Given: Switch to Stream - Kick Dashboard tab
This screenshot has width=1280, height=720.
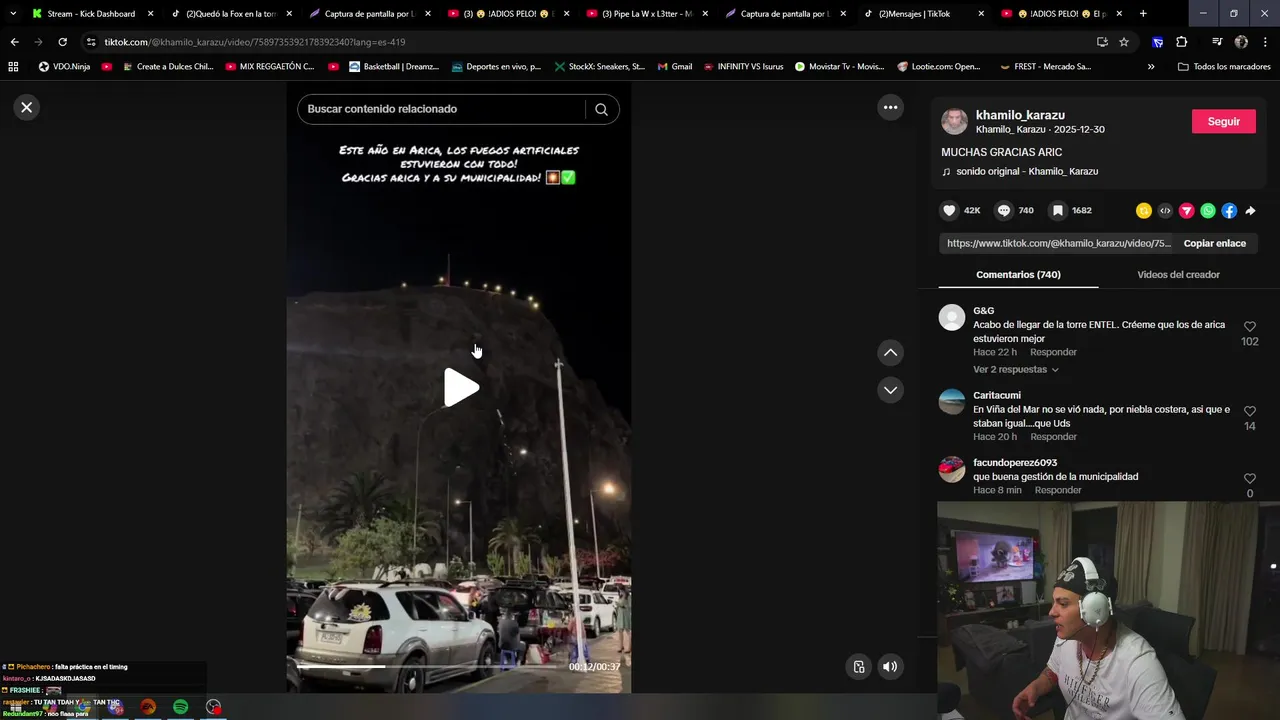Looking at the screenshot, I should tap(92, 14).
